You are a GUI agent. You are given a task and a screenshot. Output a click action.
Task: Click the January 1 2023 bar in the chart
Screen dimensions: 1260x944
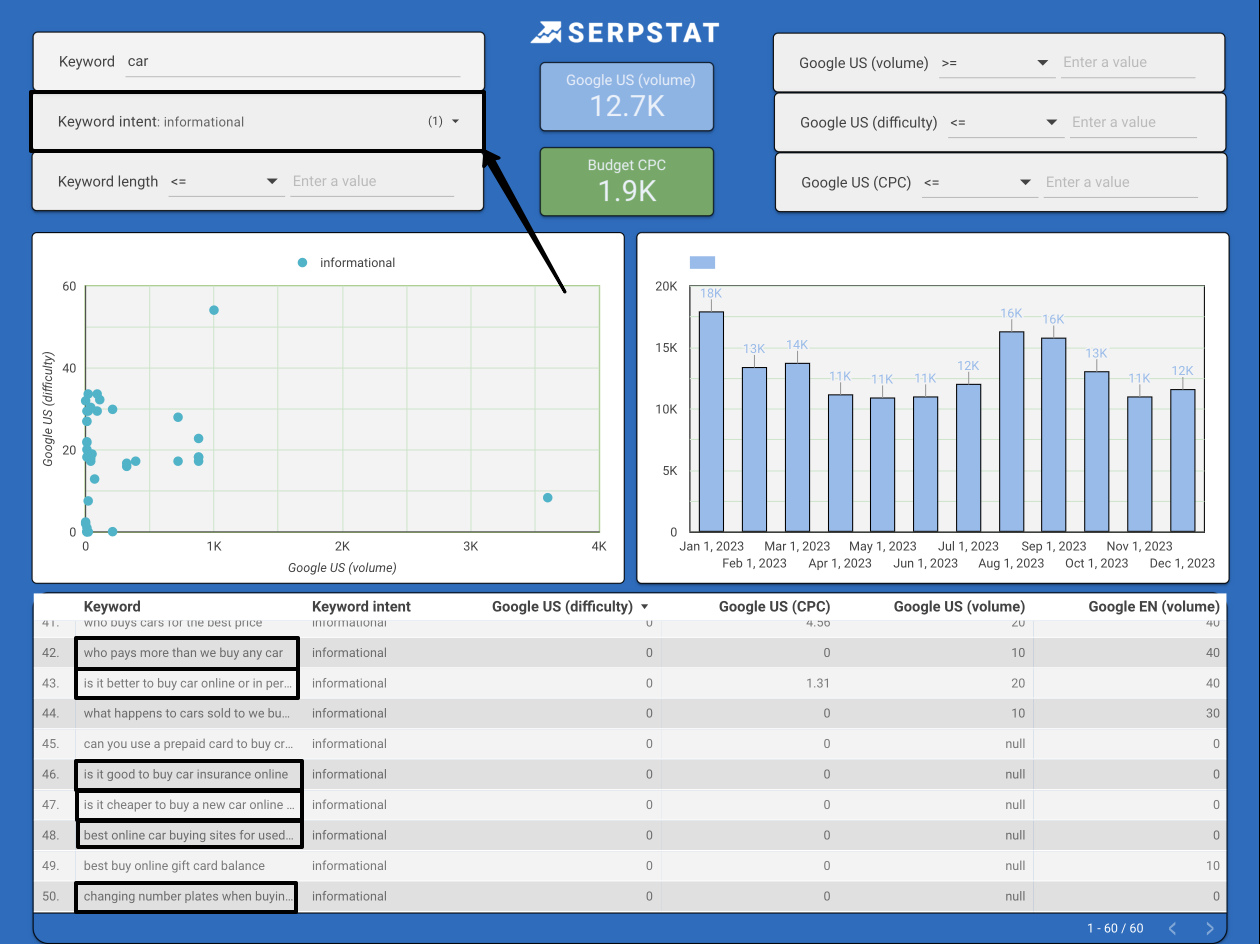[712, 420]
